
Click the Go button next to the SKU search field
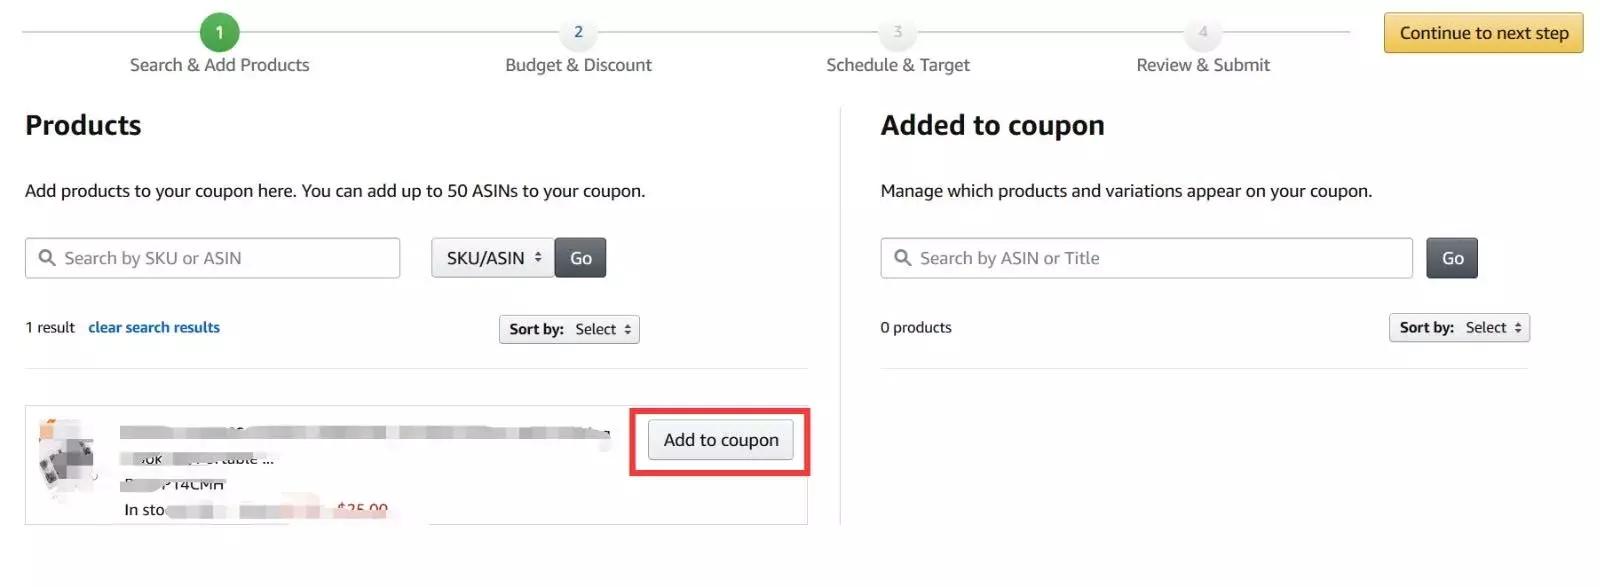click(x=581, y=257)
